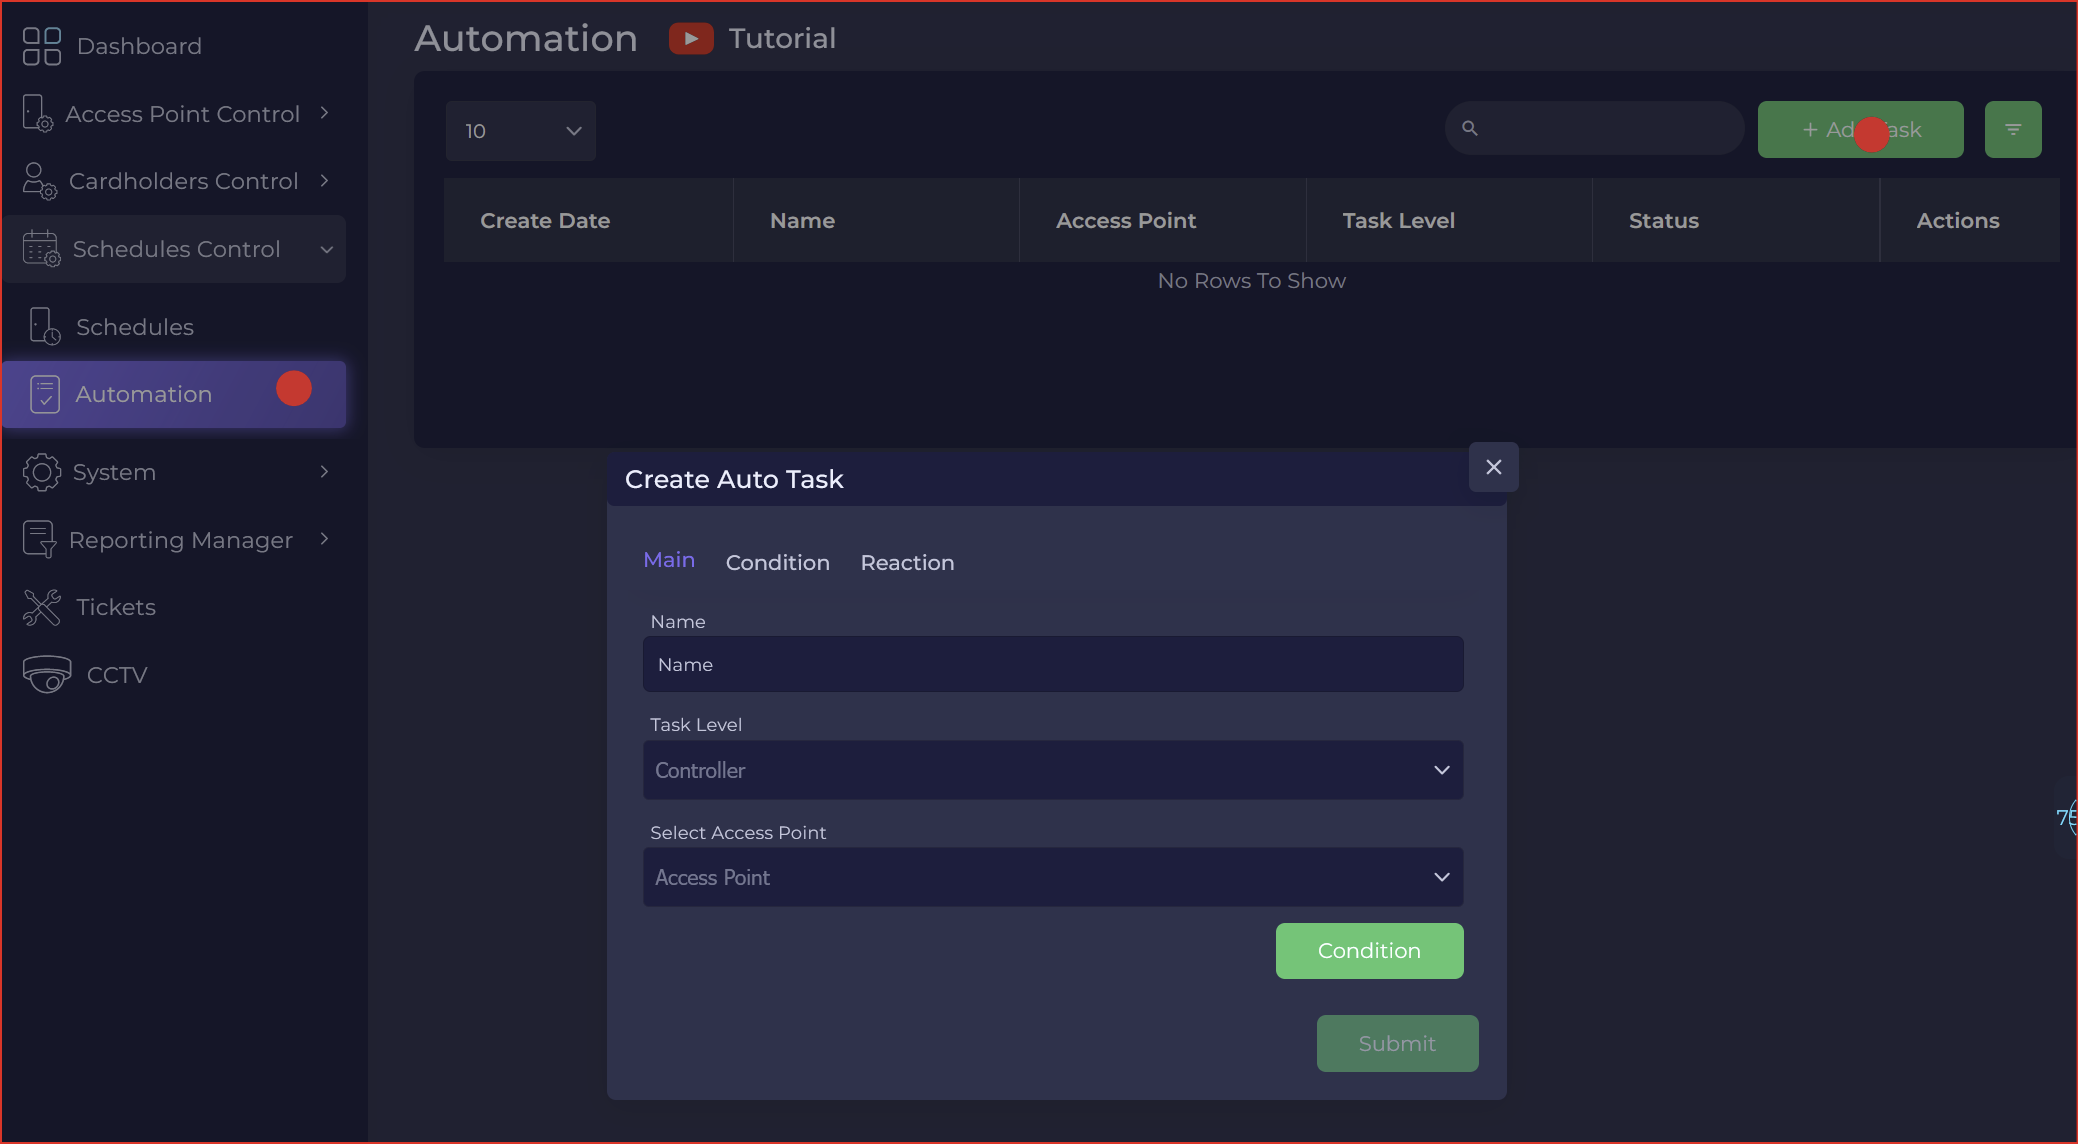Sort by Create Date column header
2078x1144 pixels.
pyautogui.click(x=545, y=221)
